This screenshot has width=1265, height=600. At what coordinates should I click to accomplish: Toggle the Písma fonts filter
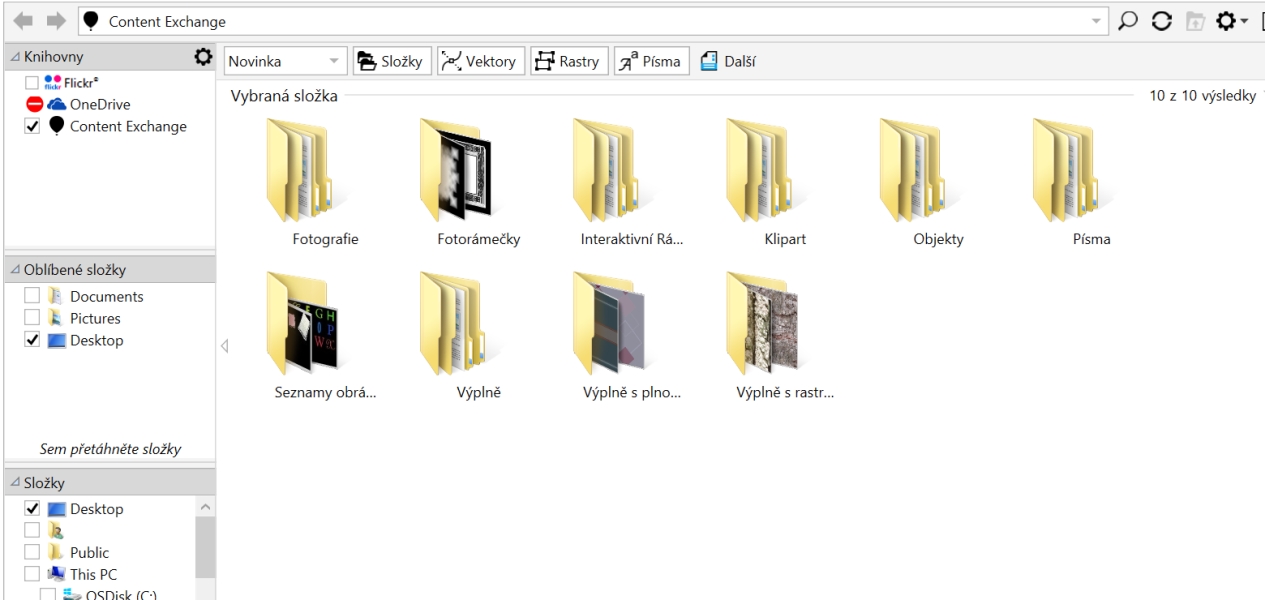tap(650, 62)
